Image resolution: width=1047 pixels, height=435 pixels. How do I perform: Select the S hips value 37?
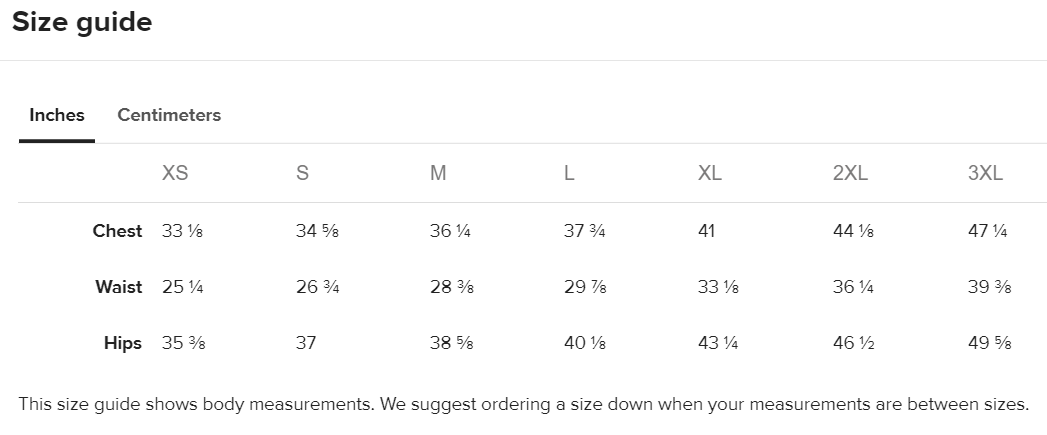click(x=306, y=343)
